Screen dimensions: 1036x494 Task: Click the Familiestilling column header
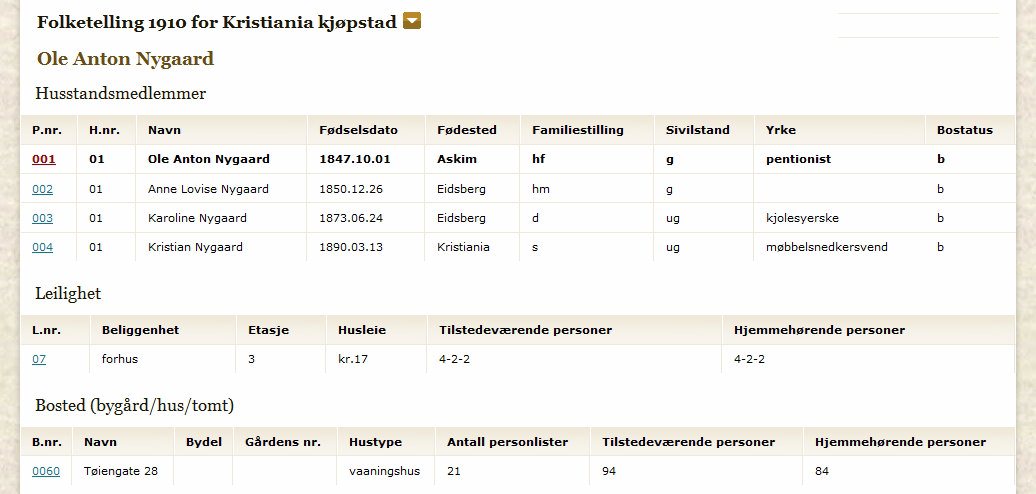(577, 130)
